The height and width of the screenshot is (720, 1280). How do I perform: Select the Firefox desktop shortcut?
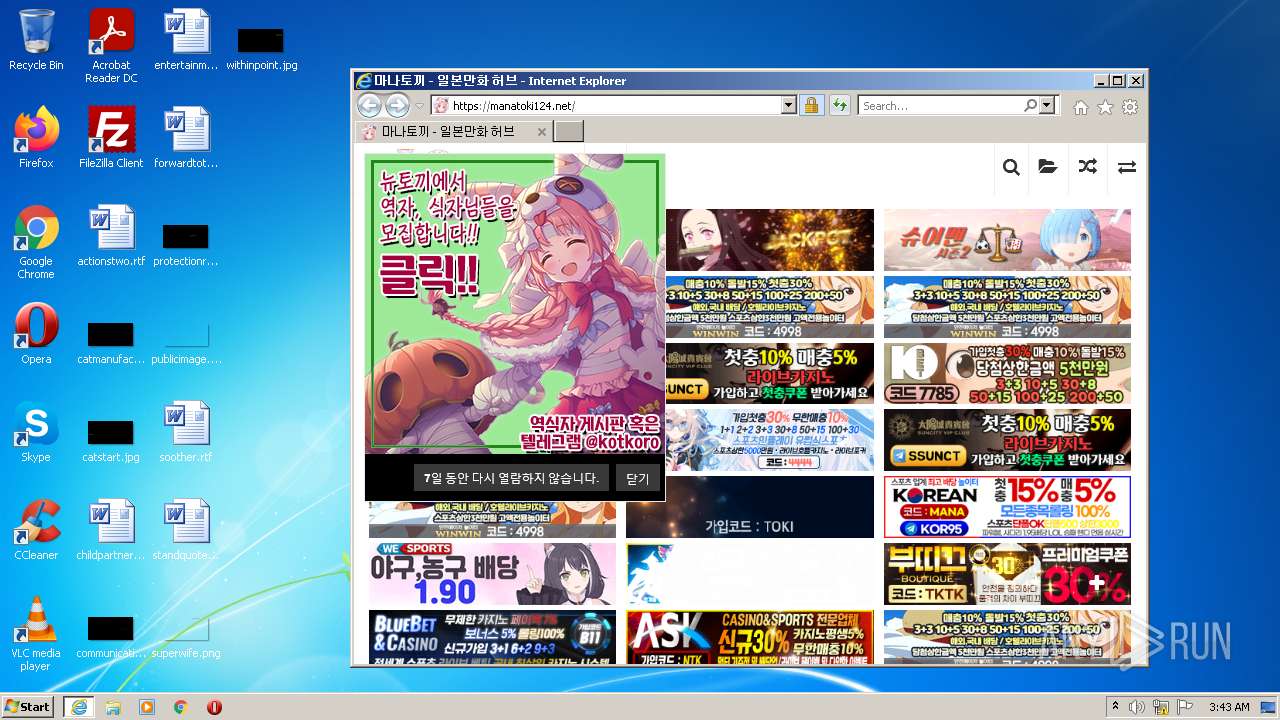[x=36, y=137]
